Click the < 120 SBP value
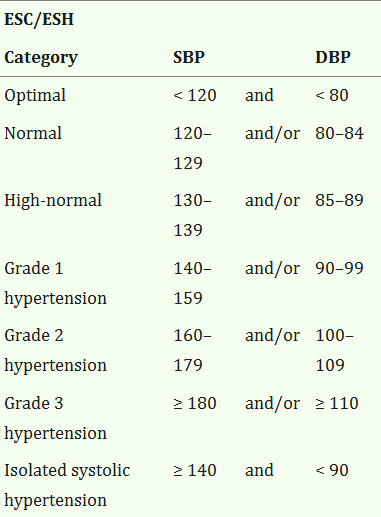381x517 pixels. coord(195,95)
